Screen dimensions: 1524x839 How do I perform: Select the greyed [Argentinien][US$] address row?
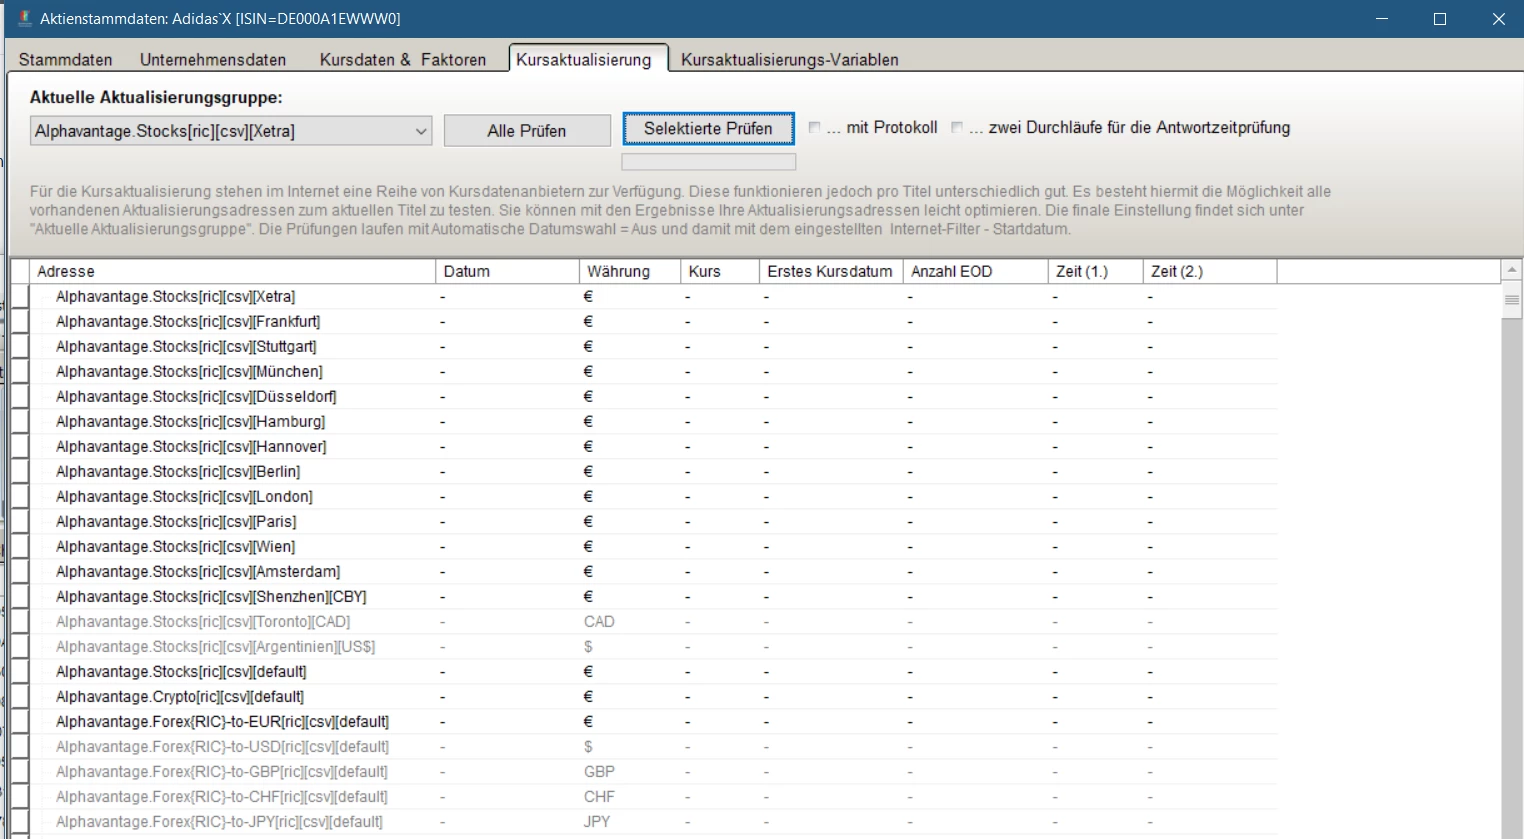[x=216, y=647]
